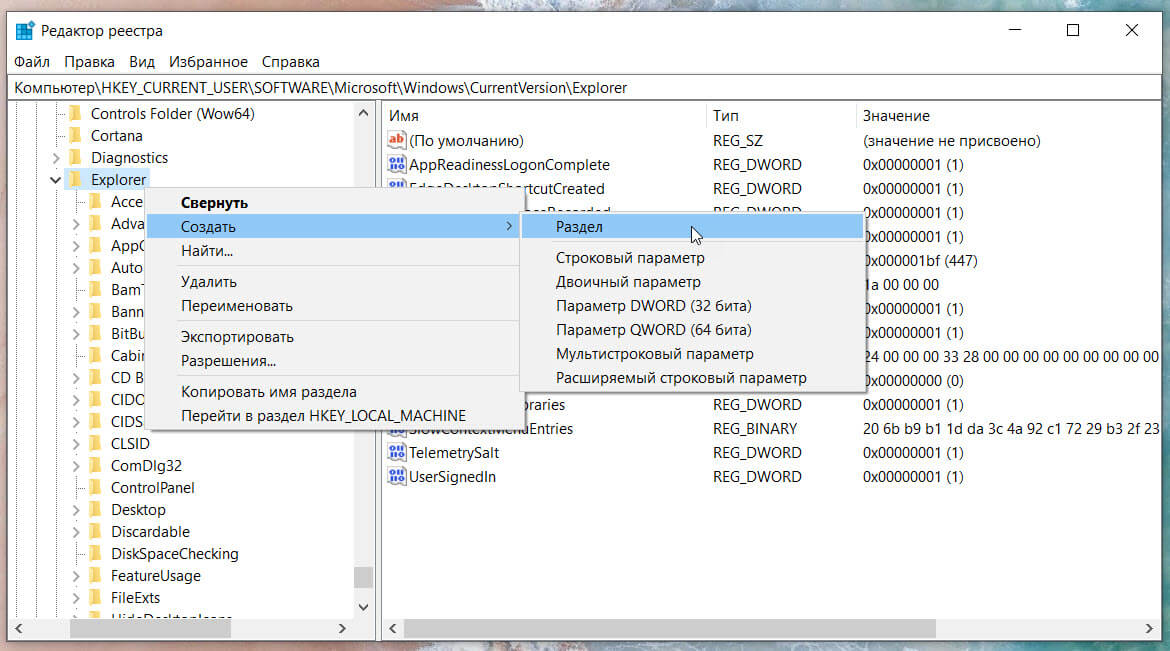Choose Двоичный параметр
The height and width of the screenshot is (651, 1170).
pos(692,281)
